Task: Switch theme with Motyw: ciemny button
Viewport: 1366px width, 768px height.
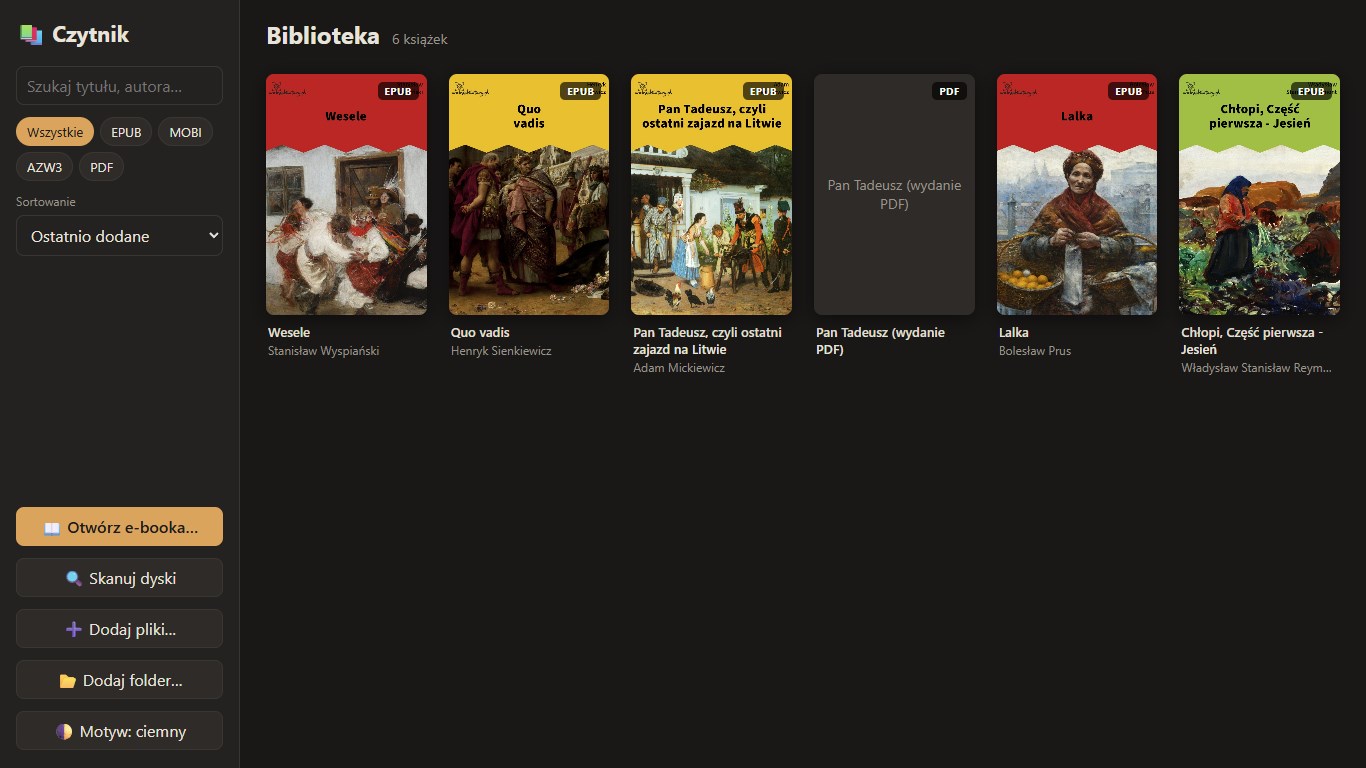Action: coord(119,731)
